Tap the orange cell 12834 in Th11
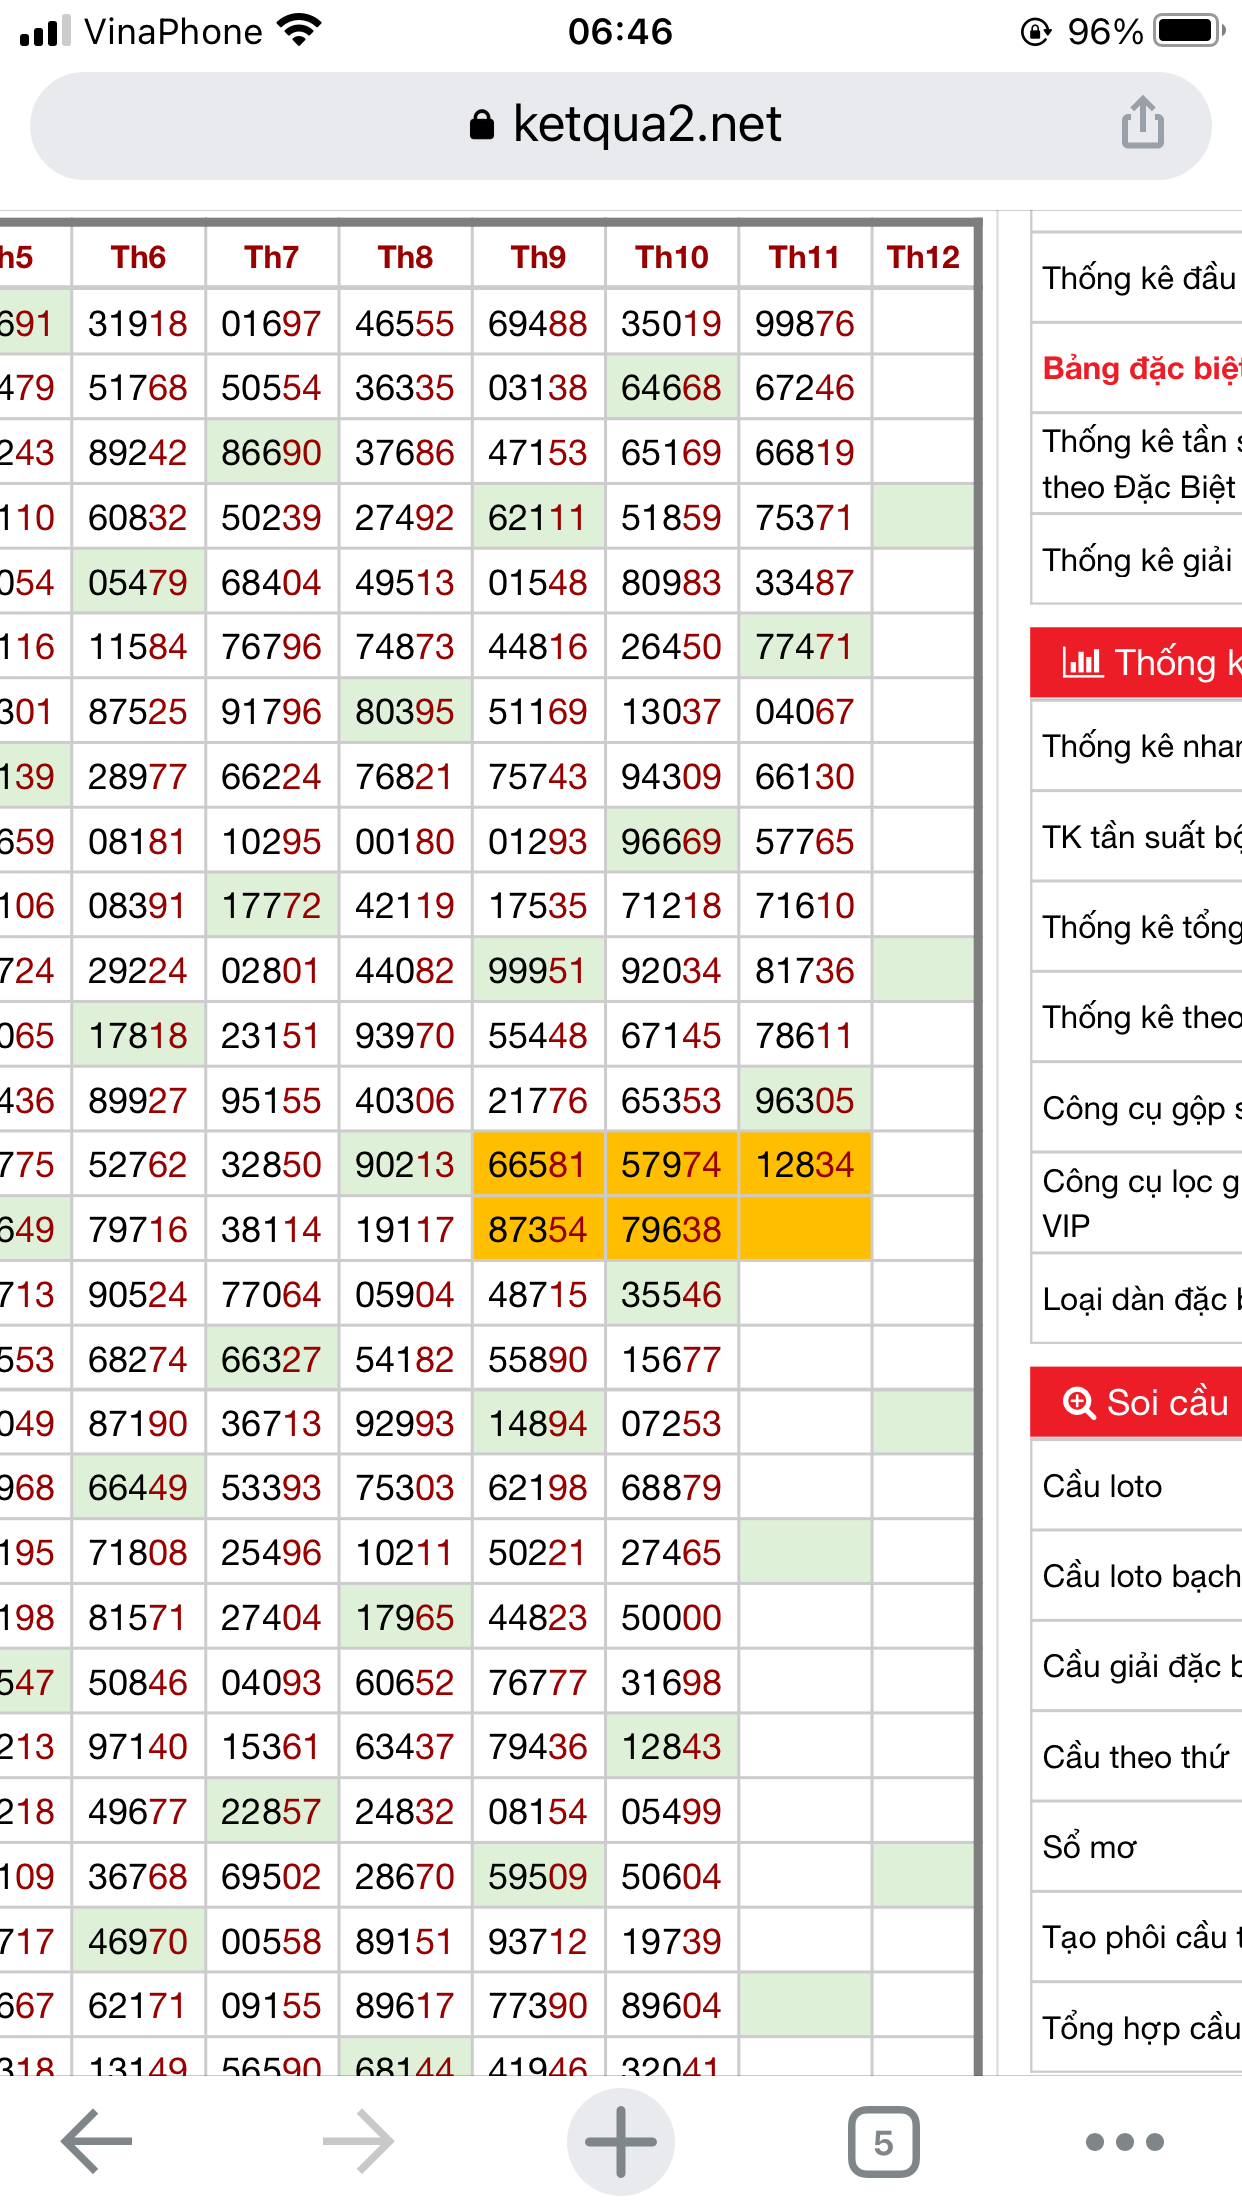 (804, 1165)
